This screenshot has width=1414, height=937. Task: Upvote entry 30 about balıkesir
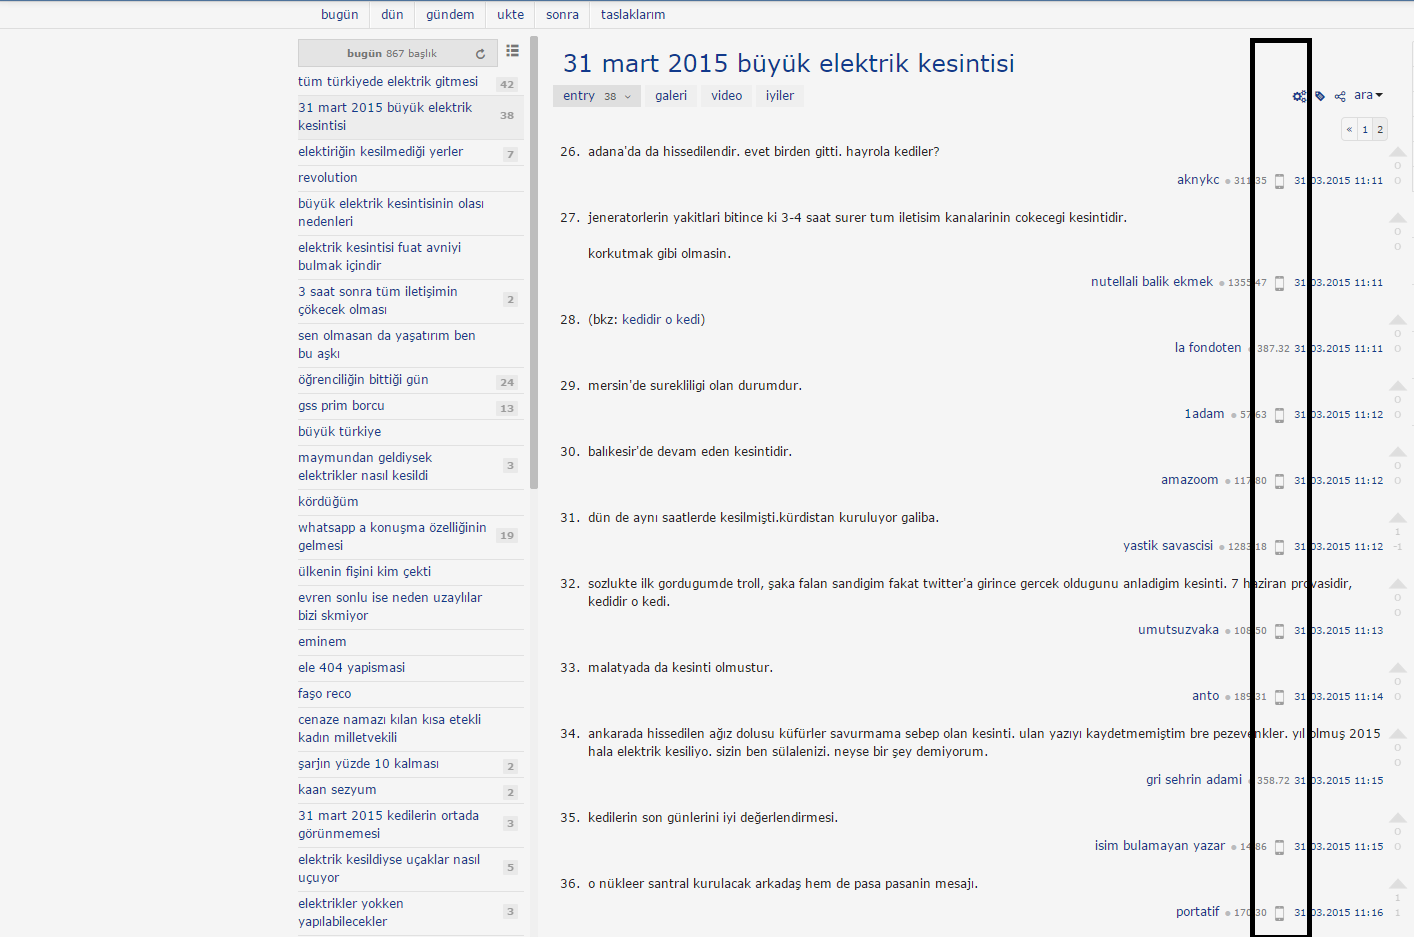[x=1398, y=452]
